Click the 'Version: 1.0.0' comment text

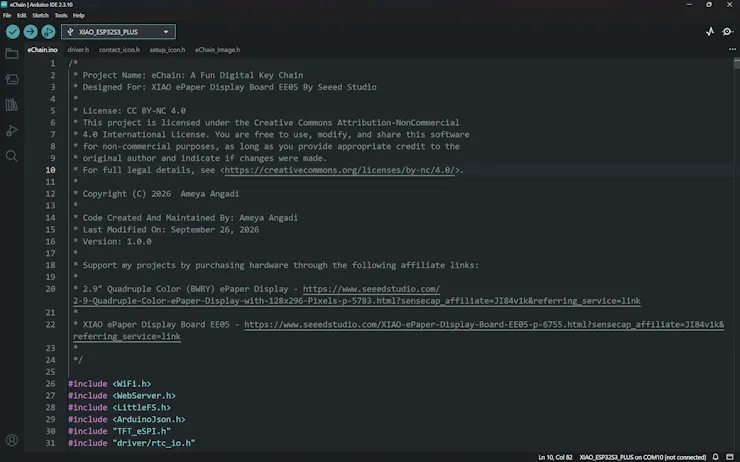pyautogui.click(x=117, y=241)
